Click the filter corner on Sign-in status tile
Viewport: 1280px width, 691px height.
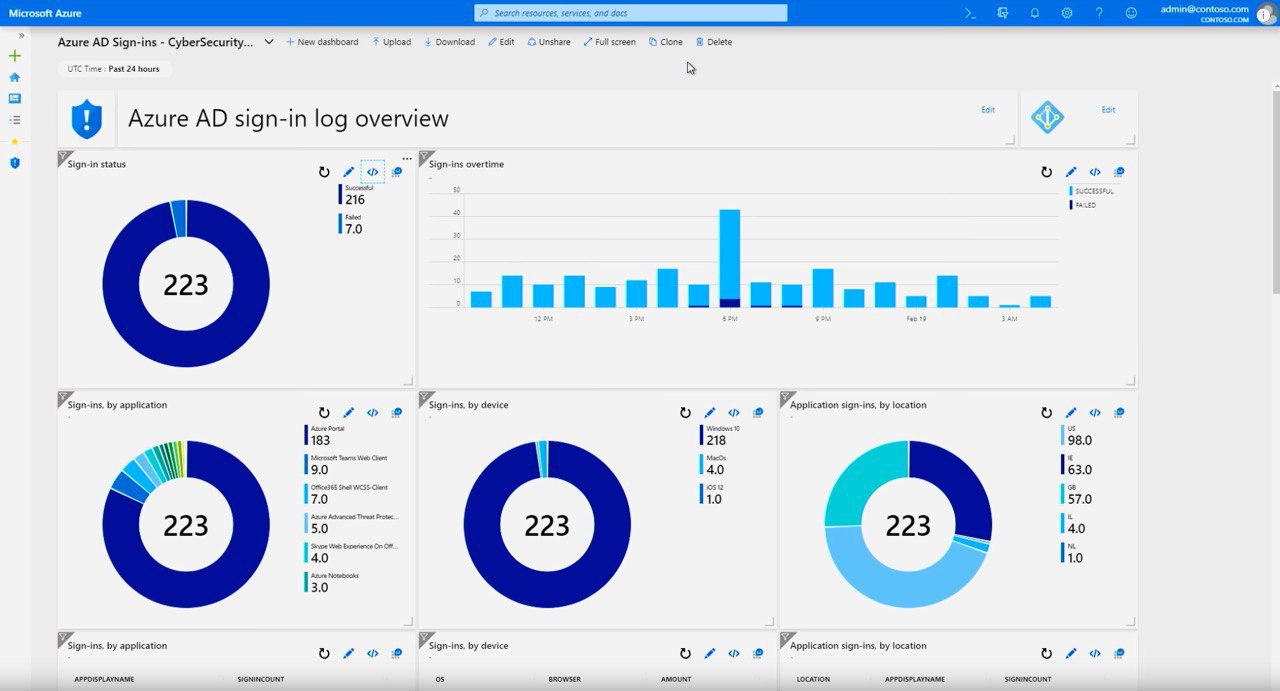click(x=64, y=157)
